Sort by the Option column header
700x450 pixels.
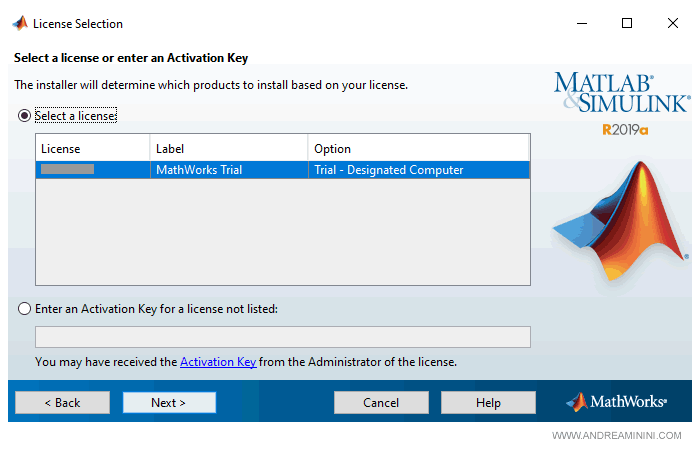(419, 149)
